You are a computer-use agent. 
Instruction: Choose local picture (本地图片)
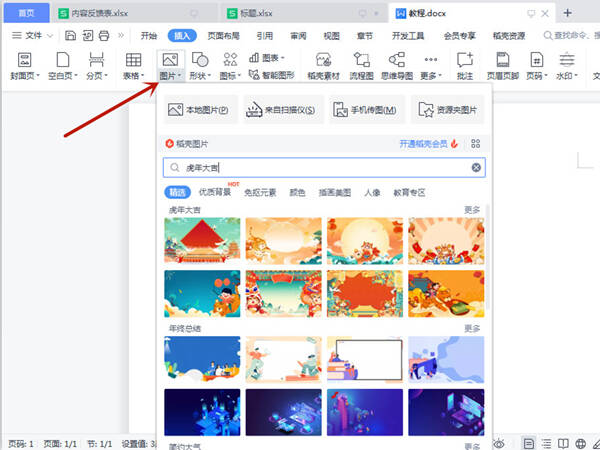pos(201,110)
